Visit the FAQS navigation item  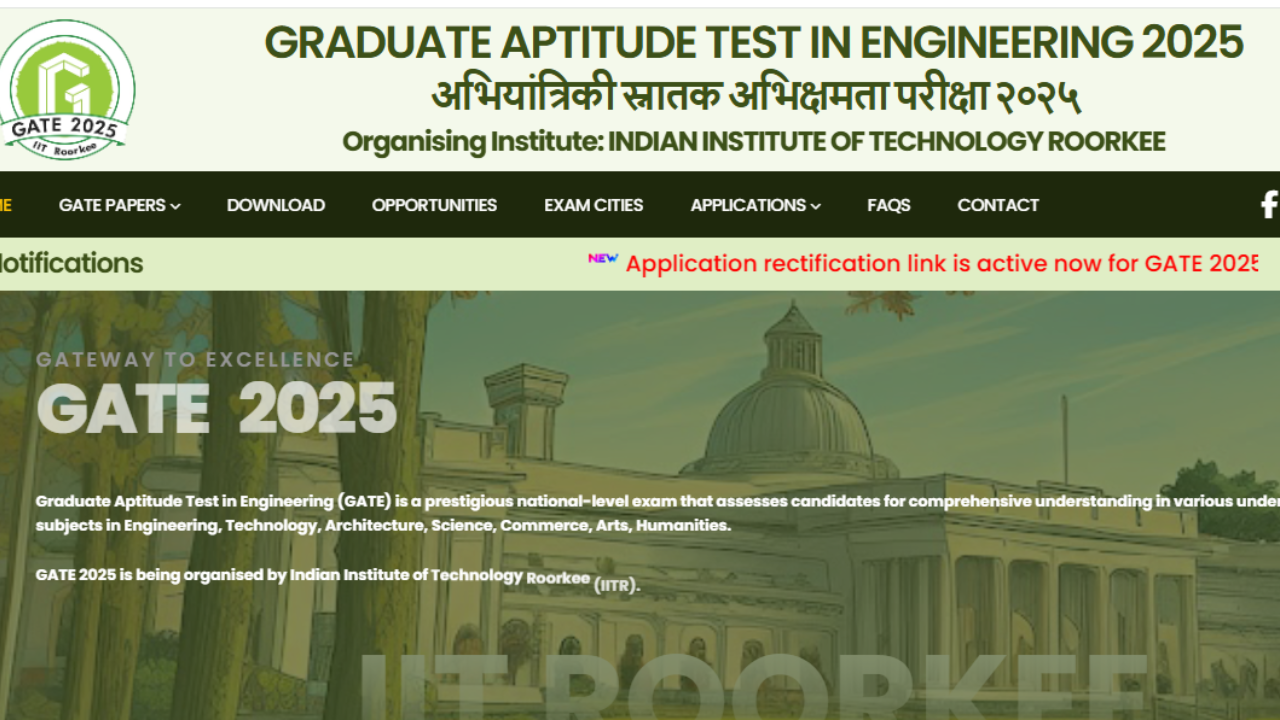(x=888, y=205)
